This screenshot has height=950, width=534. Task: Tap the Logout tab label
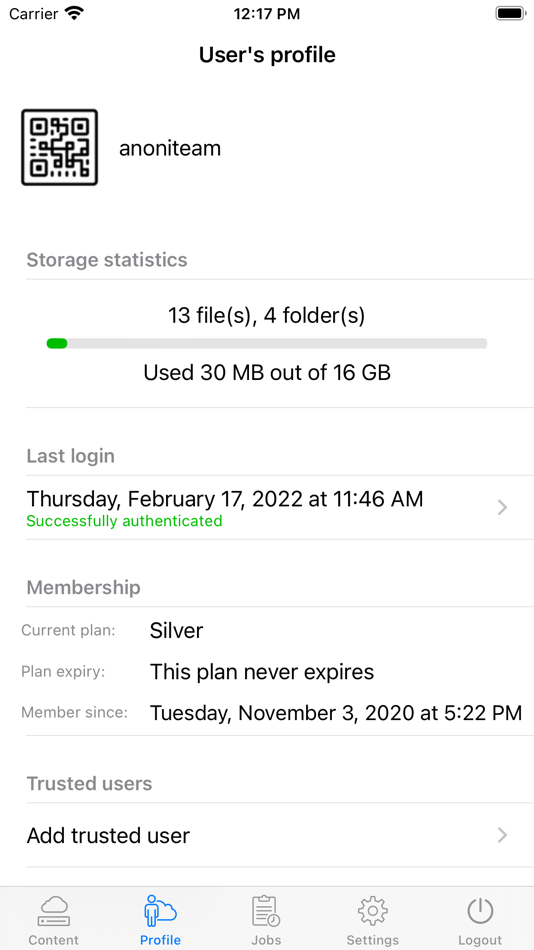point(480,940)
